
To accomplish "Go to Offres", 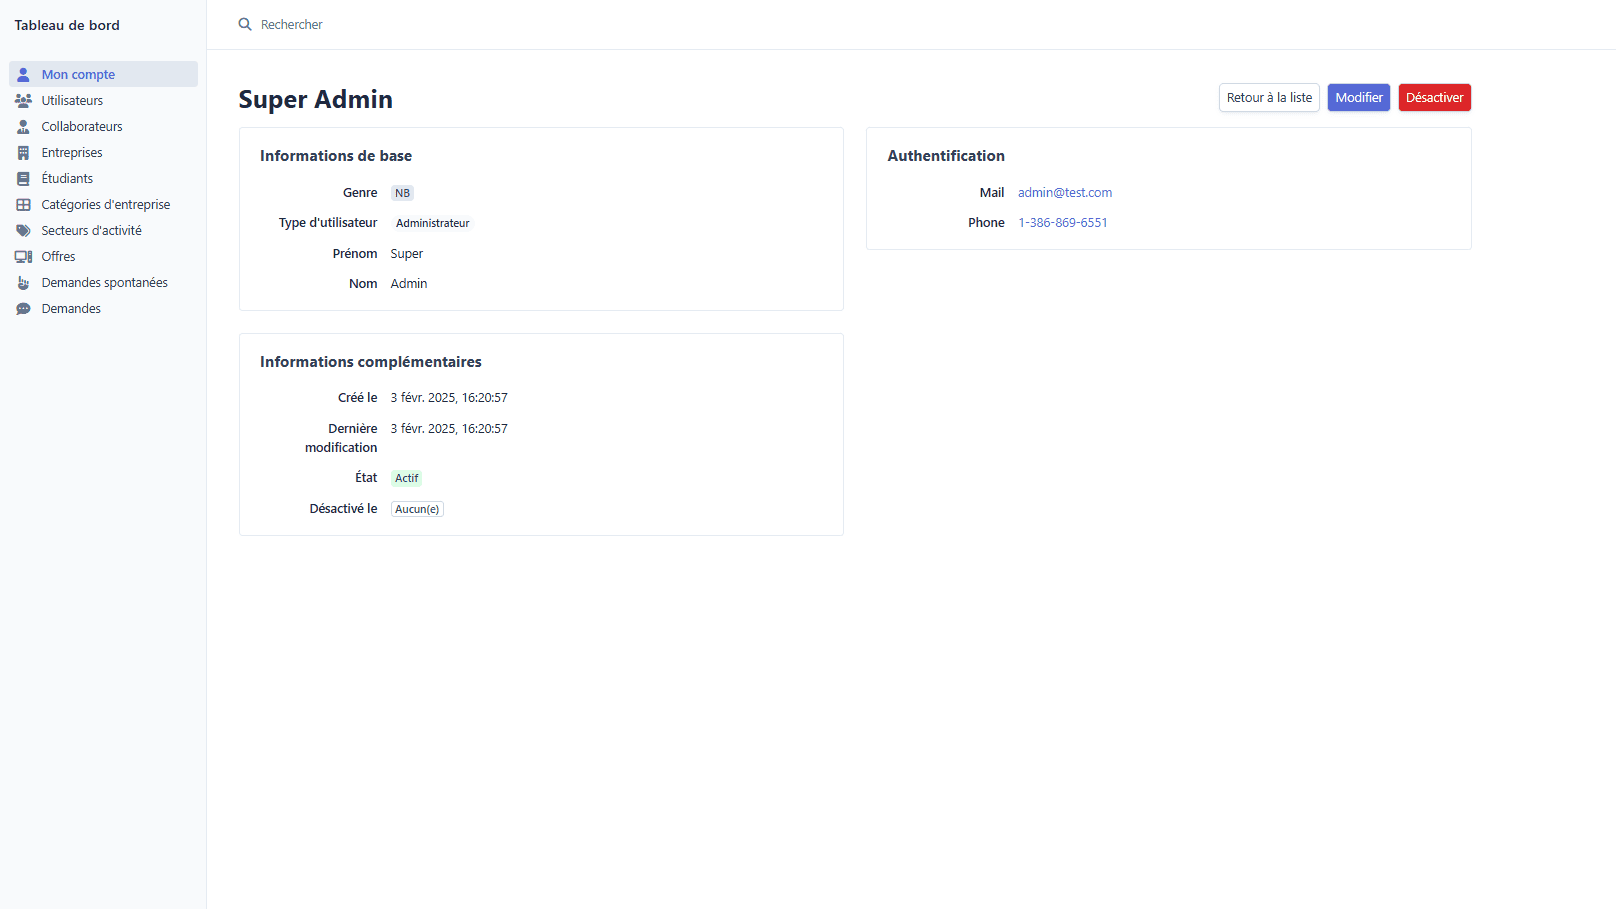I will coord(104,256).
